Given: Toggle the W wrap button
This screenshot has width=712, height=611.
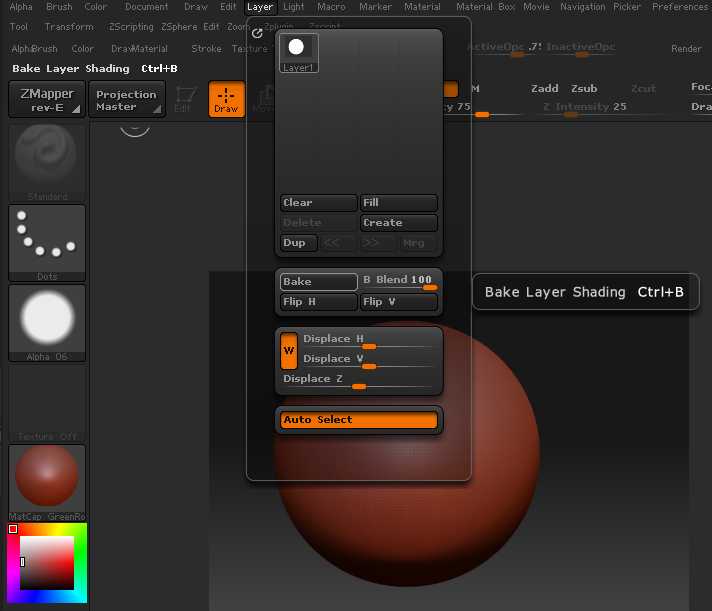Looking at the screenshot, I should pyautogui.click(x=288, y=350).
